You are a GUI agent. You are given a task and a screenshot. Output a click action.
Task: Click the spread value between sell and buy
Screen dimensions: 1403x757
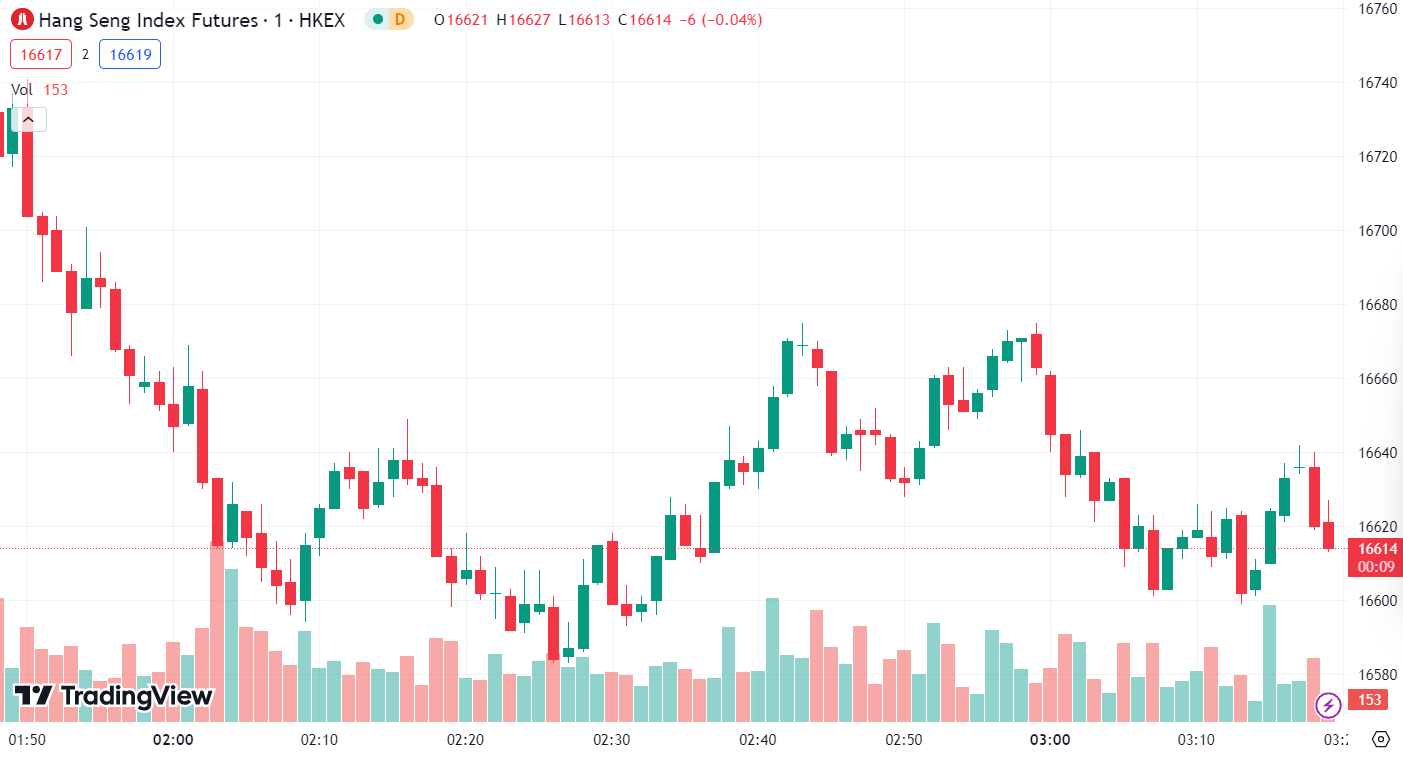pyautogui.click(x=85, y=54)
